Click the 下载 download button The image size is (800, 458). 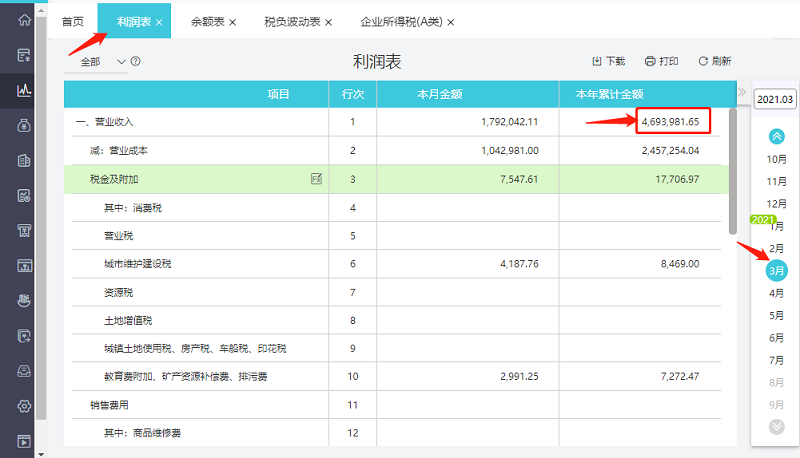click(609, 61)
